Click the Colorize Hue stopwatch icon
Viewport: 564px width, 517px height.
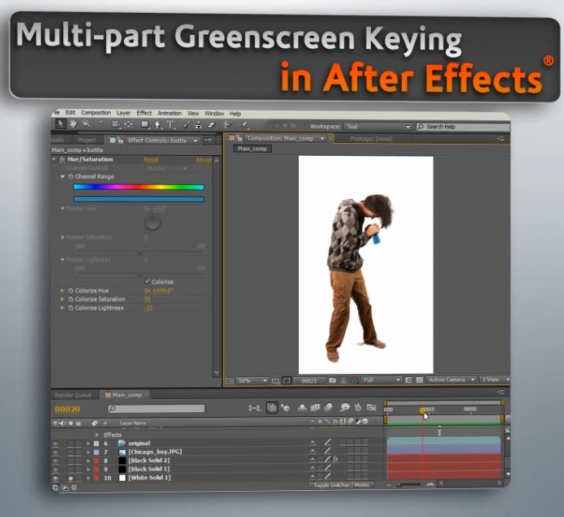tap(71, 290)
